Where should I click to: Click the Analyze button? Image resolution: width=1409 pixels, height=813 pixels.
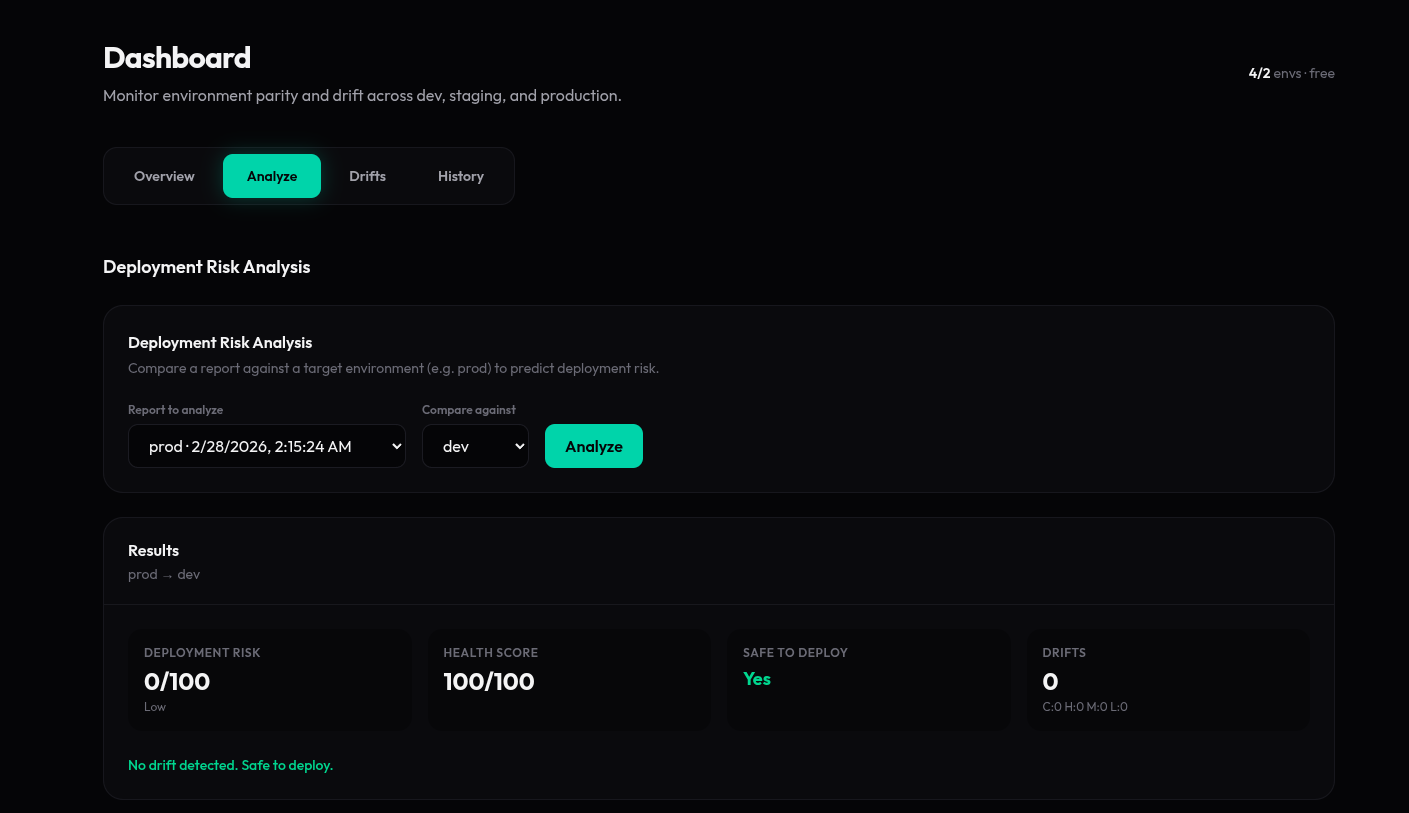[x=593, y=446]
